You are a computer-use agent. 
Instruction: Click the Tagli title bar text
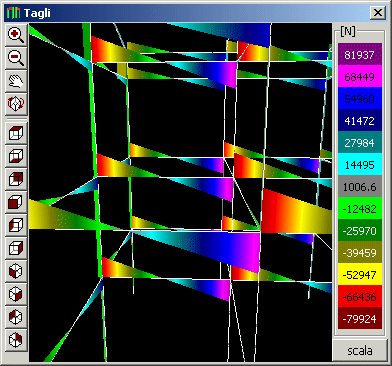[x=37, y=13]
